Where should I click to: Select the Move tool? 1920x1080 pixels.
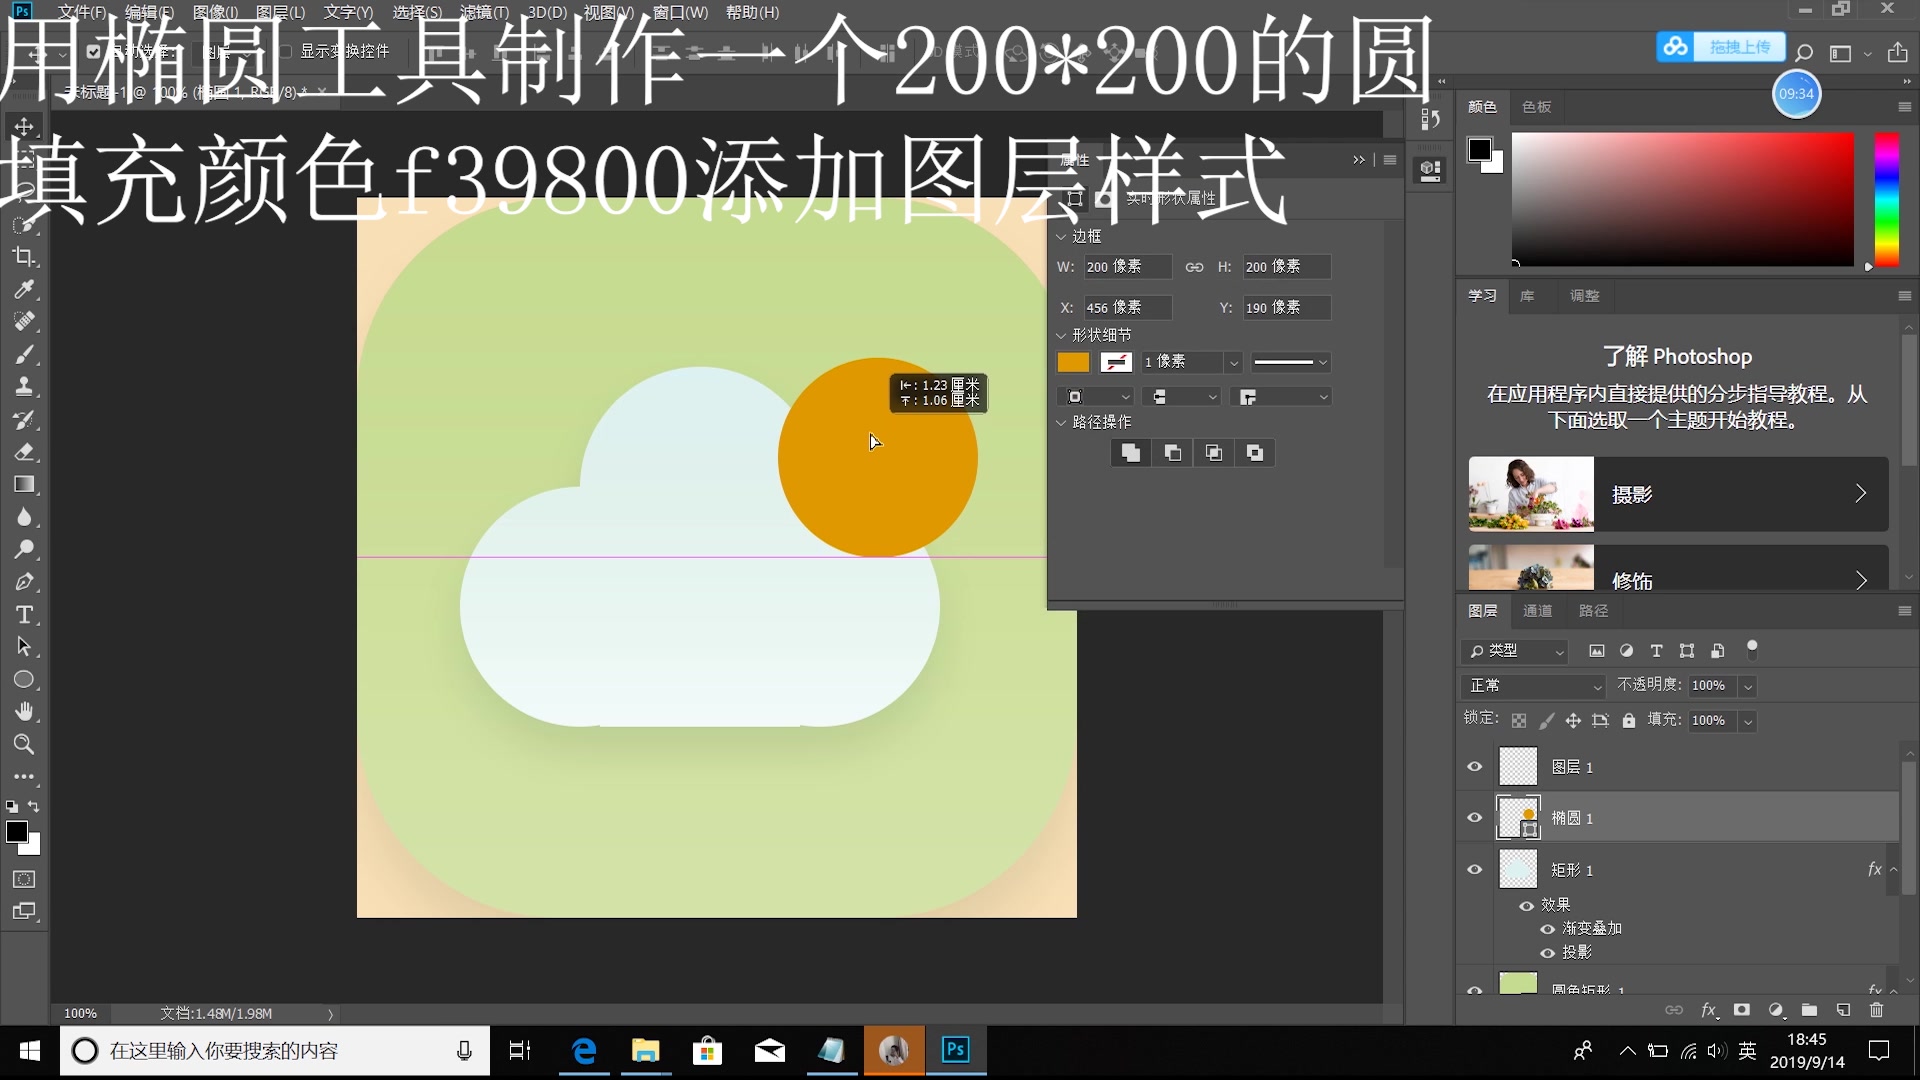coord(24,127)
